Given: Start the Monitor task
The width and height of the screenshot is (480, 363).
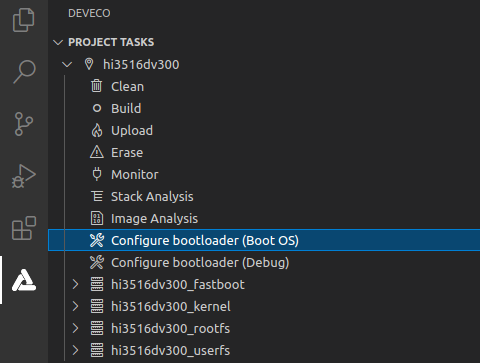Looking at the screenshot, I should tap(135, 174).
